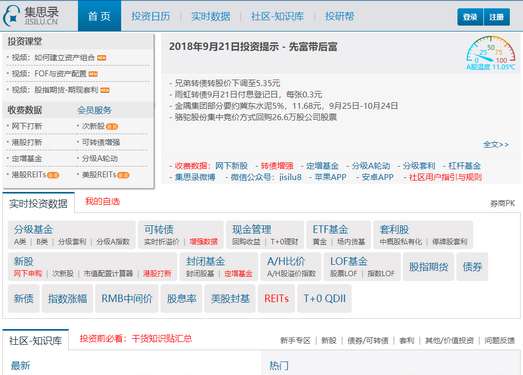Viewport: 523px width, 375px height.
Task: Click the 注册 button
Action: pos(496,17)
